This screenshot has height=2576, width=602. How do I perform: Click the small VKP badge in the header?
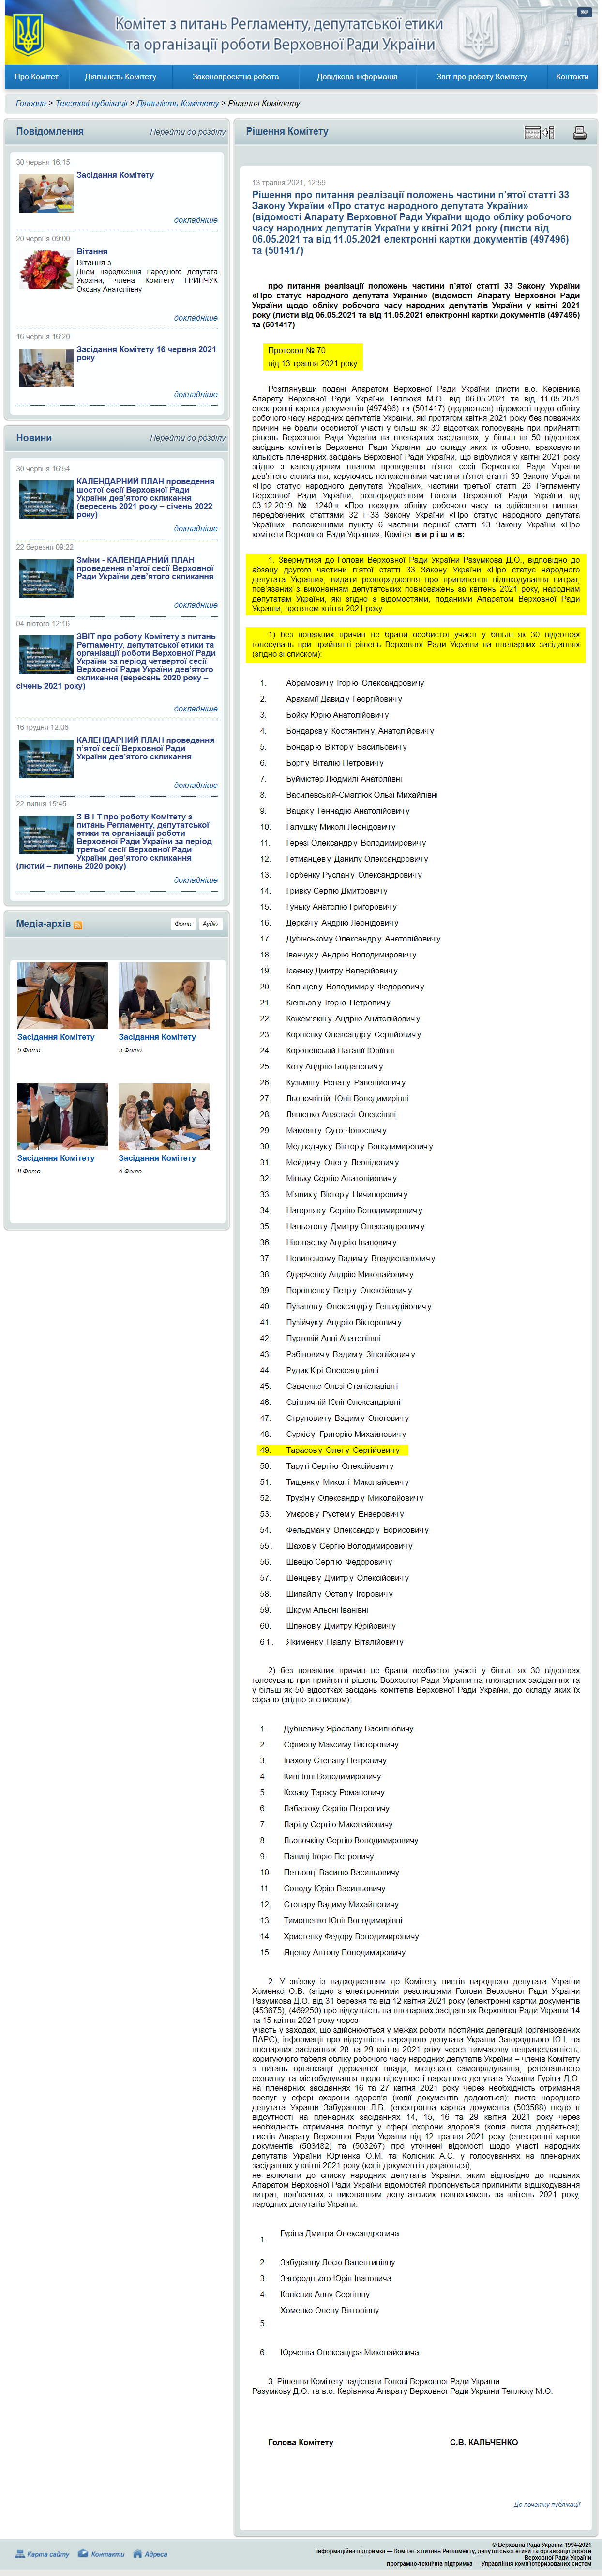(x=583, y=12)
